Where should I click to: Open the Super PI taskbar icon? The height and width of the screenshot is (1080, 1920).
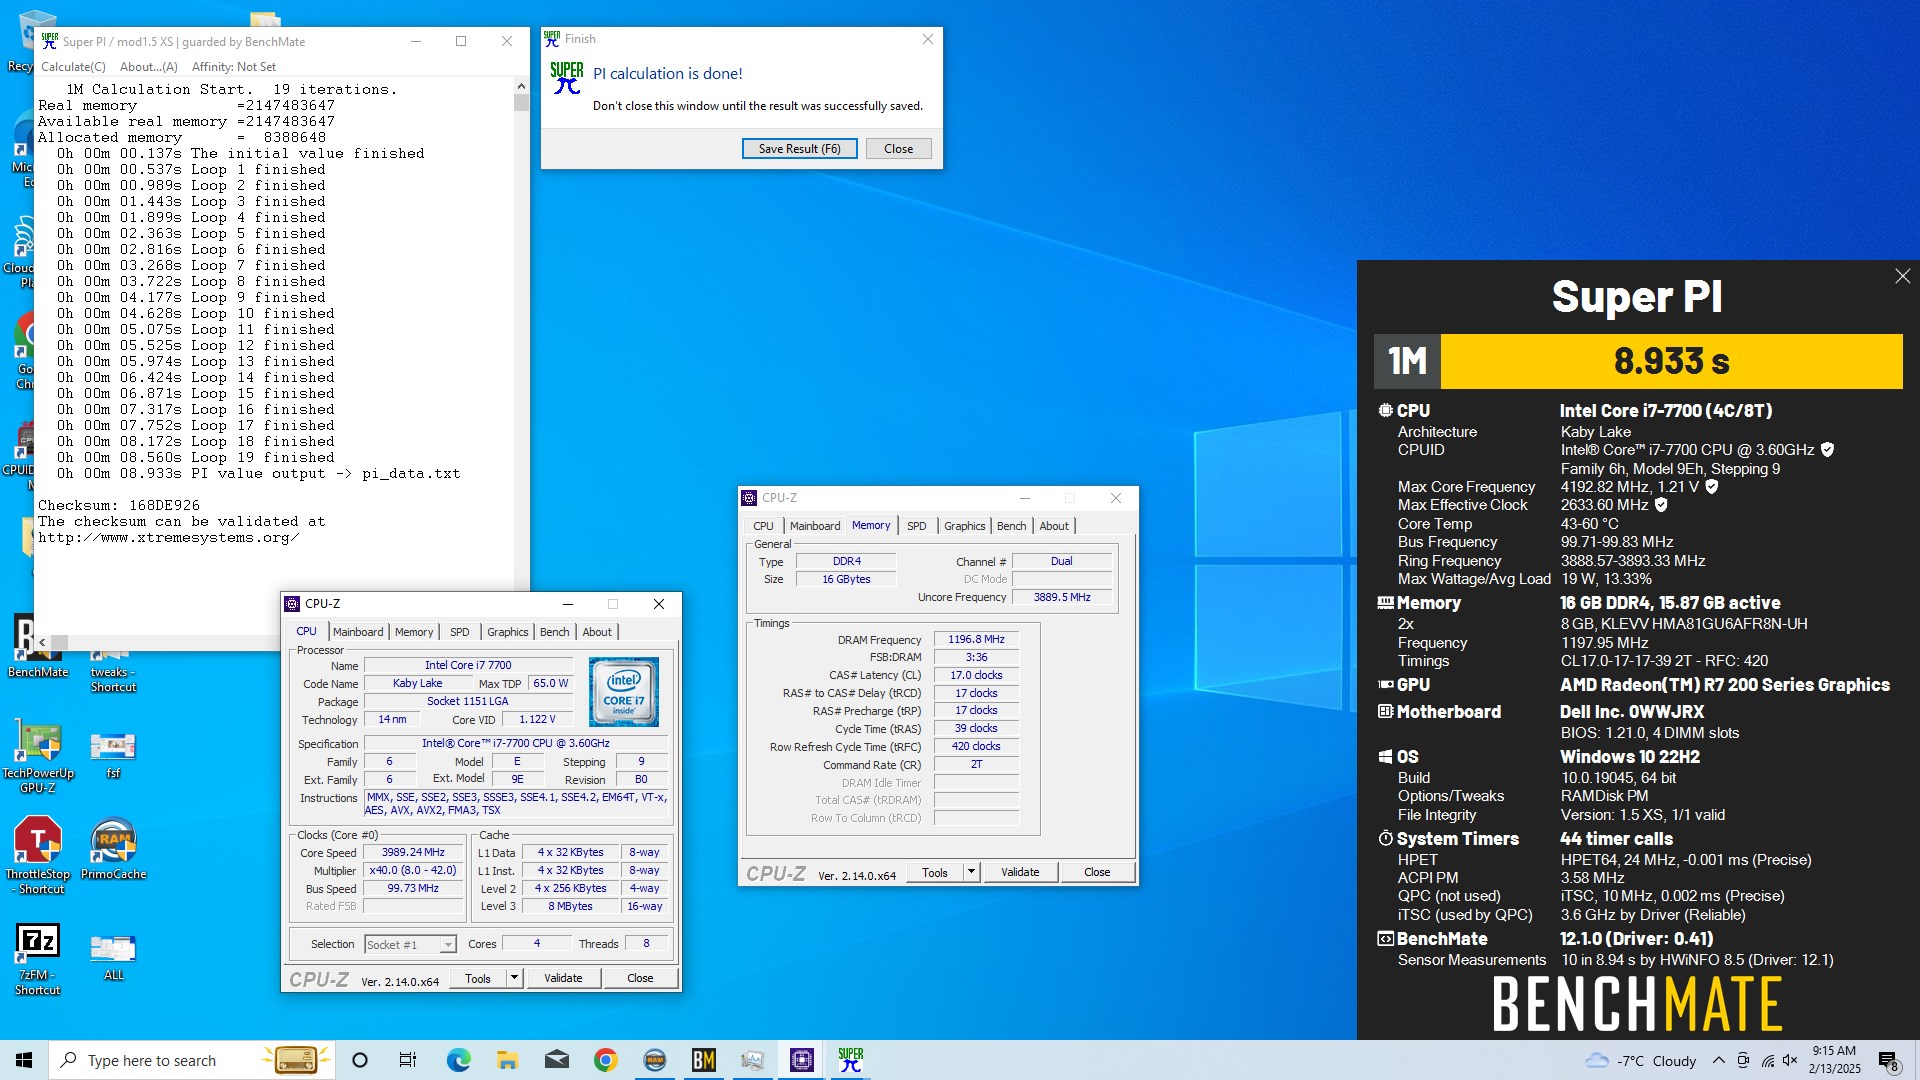851,1060
